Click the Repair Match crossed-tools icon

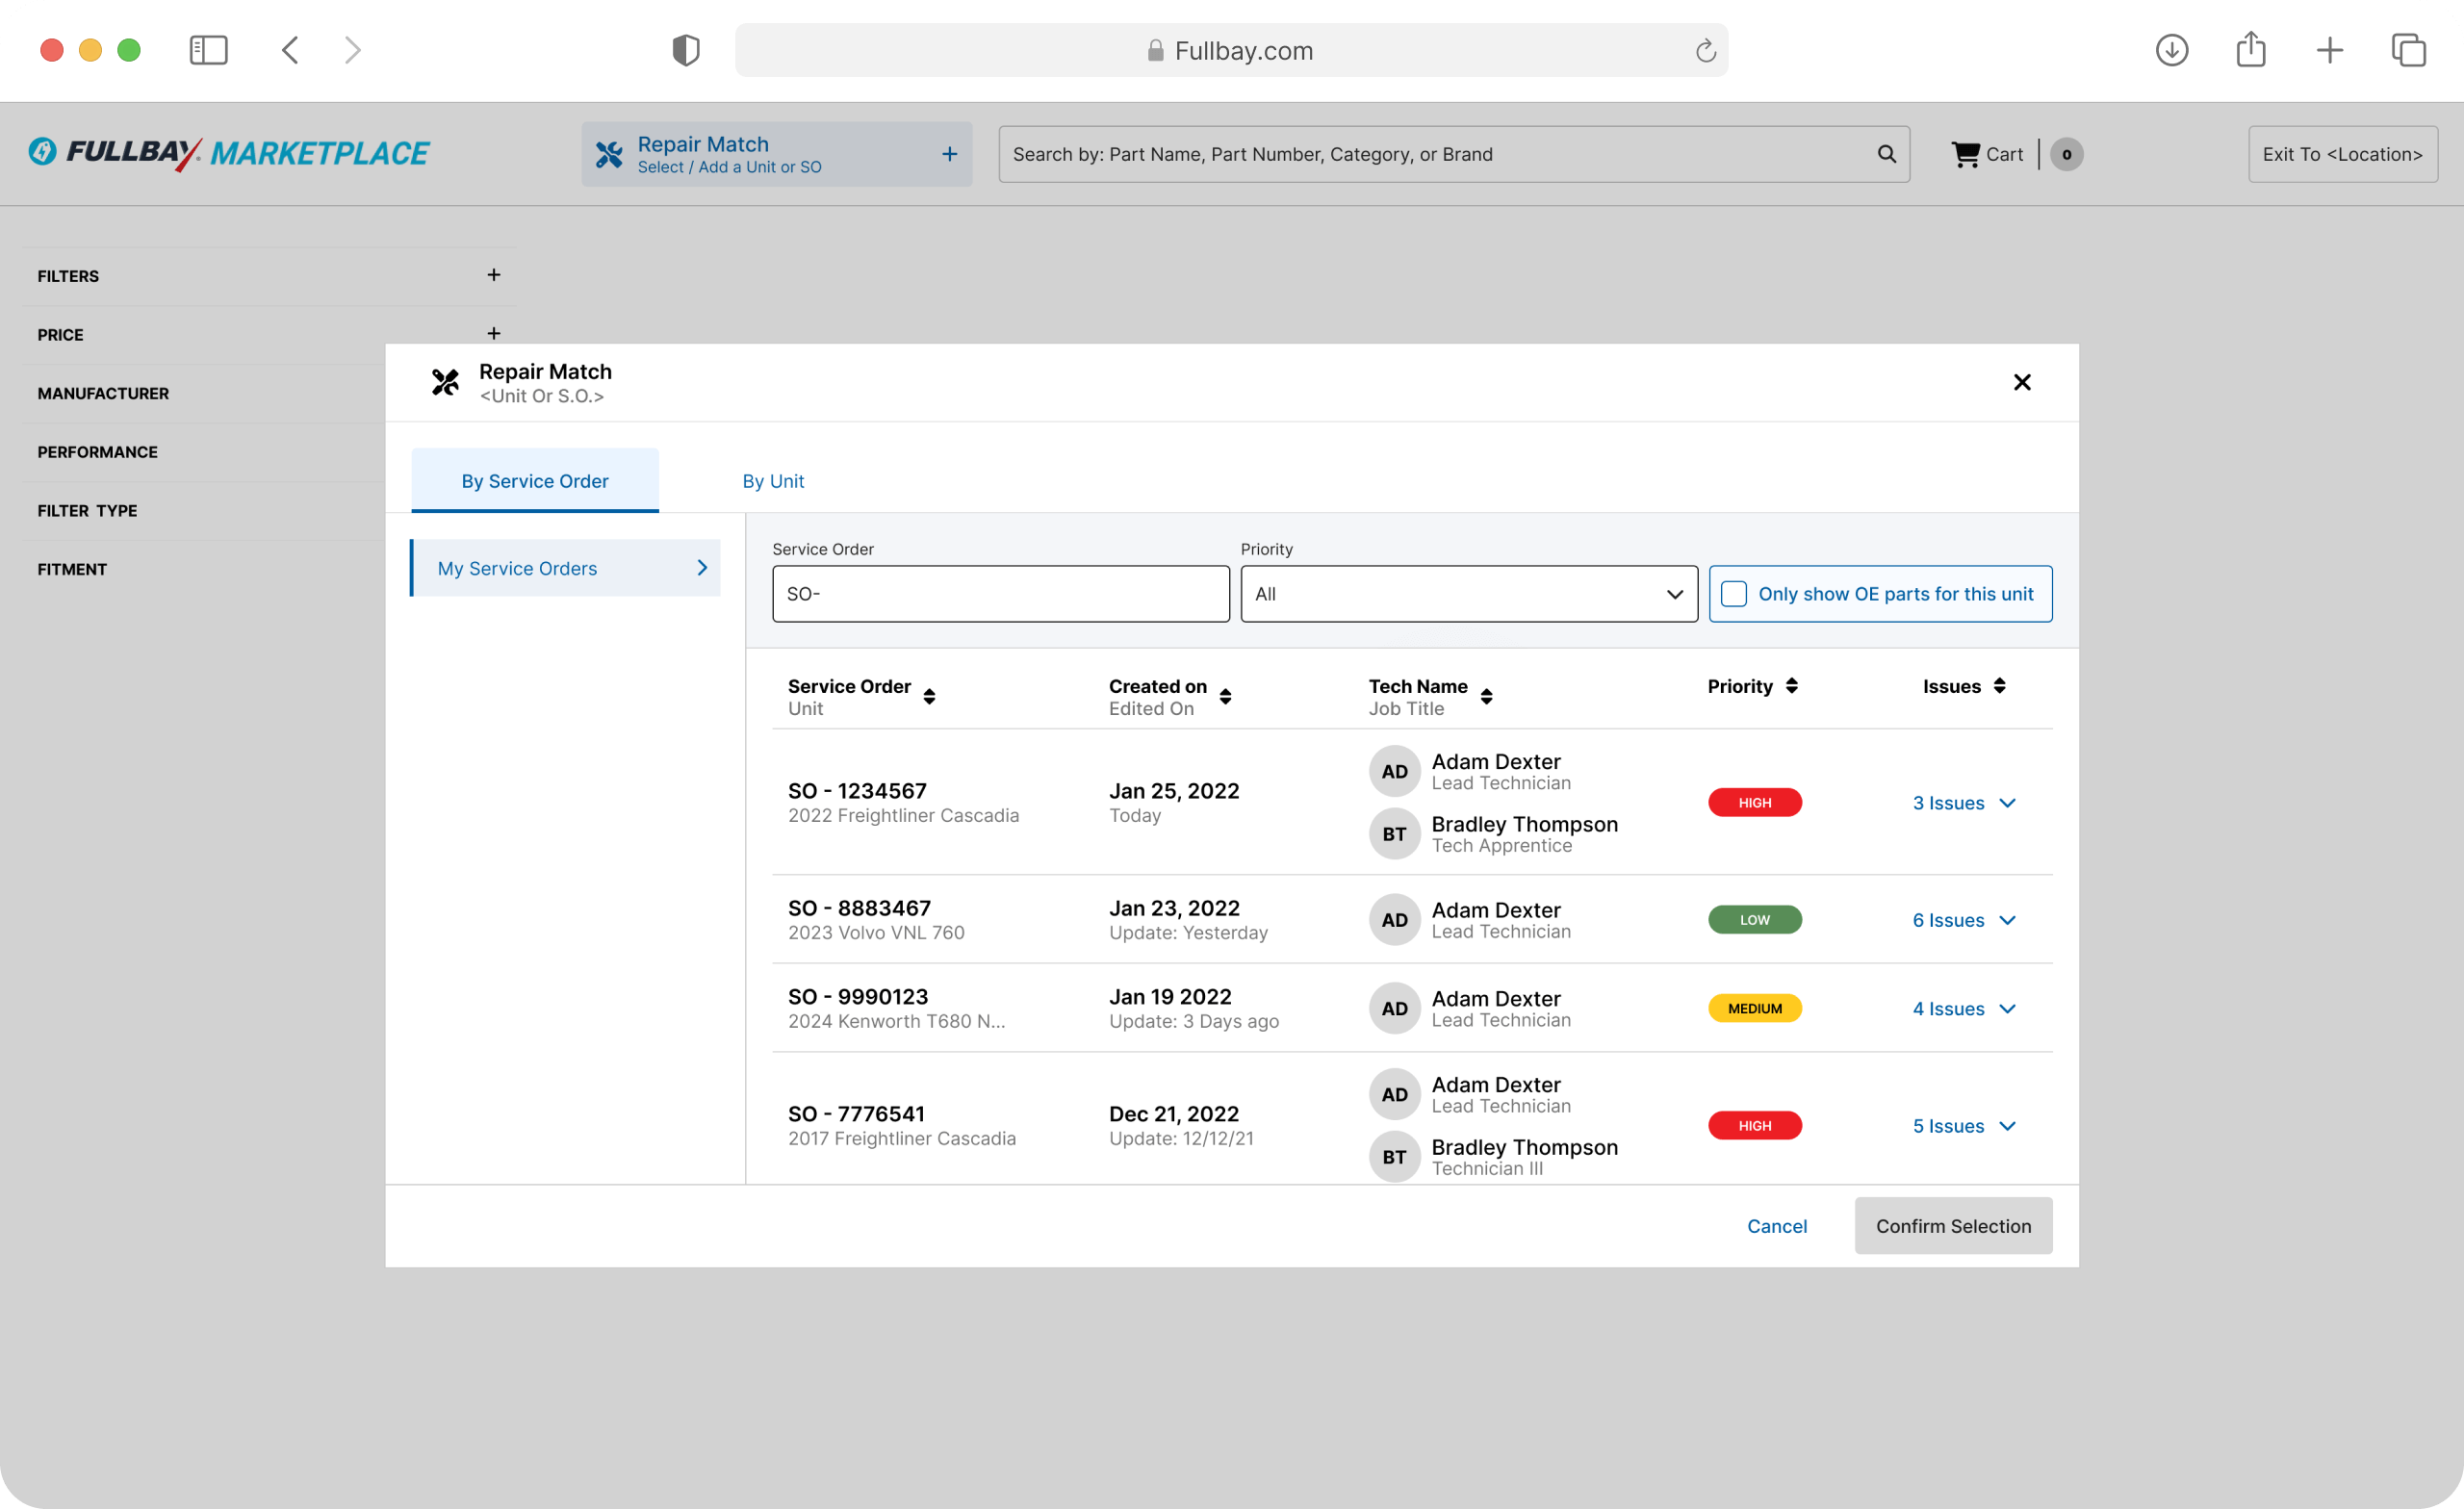coord(610,153)
